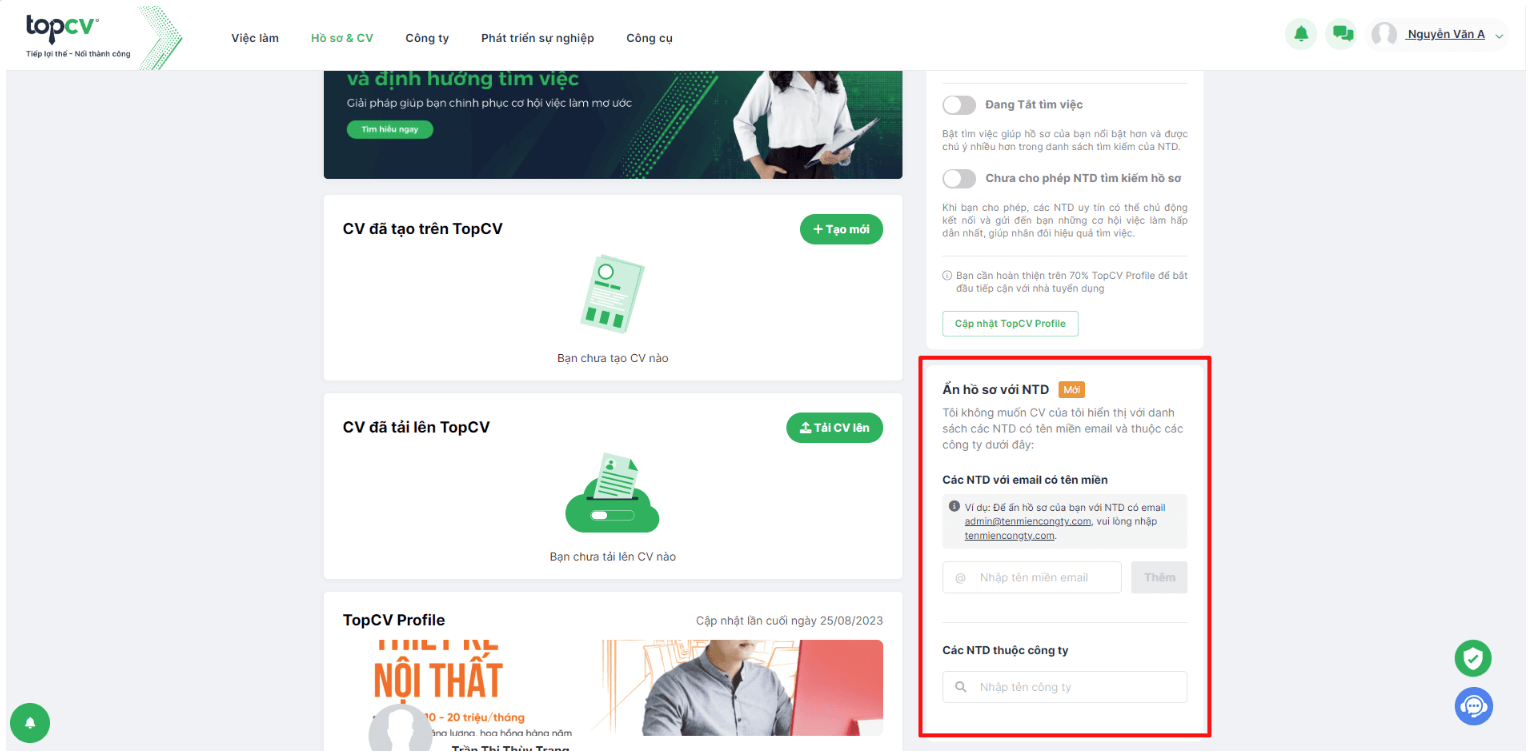
Task: Expand the account dropdown arrow beside Nguyễn Văn A
Action: [x=1498, y=36]
